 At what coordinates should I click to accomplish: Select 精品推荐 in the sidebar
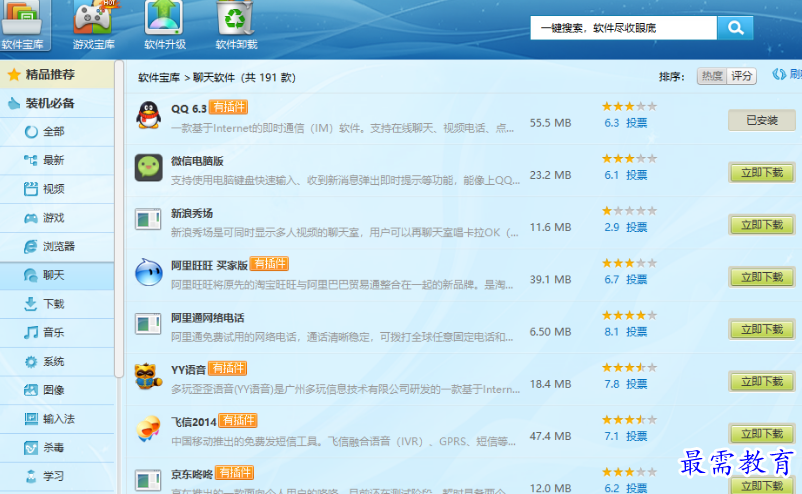point(57,75)
